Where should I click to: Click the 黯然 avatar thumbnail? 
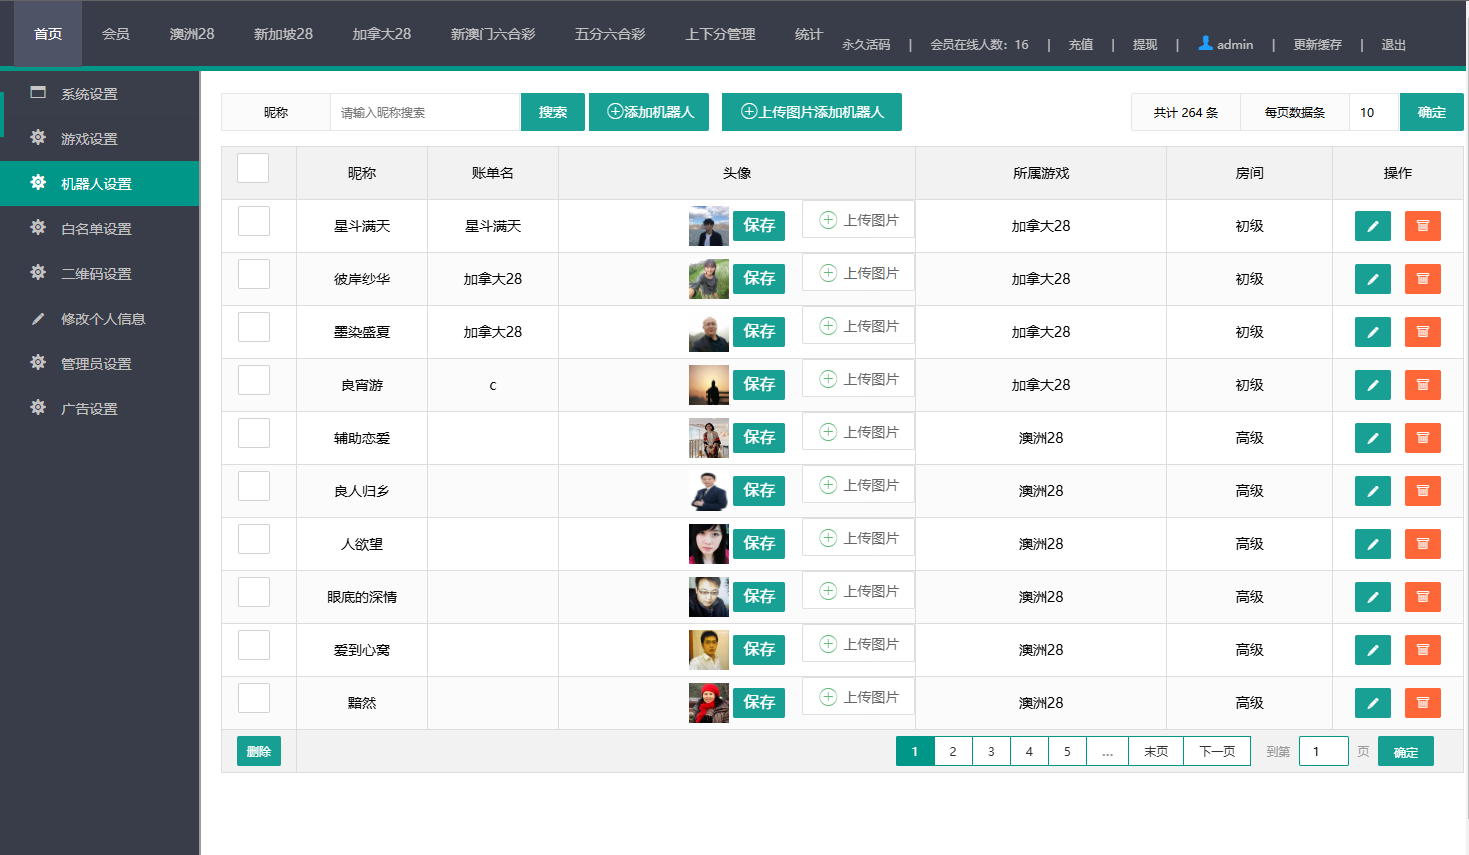[x=709, y=703]
